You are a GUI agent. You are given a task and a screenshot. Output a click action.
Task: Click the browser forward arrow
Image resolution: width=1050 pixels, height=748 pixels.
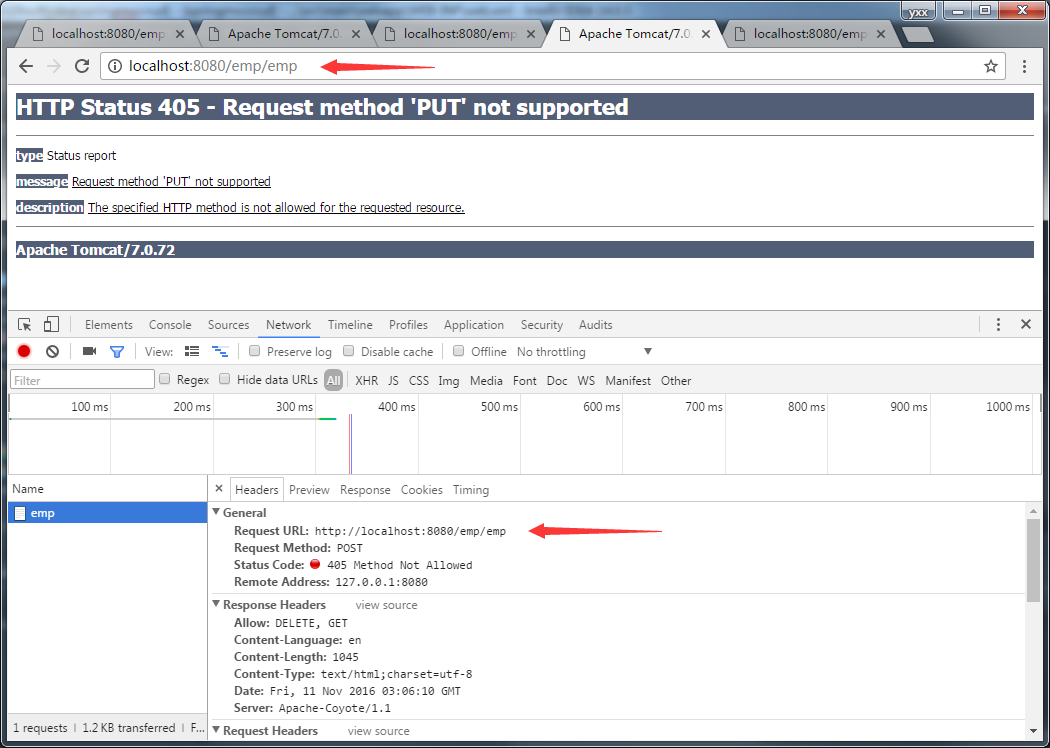(x=54, y=66)
